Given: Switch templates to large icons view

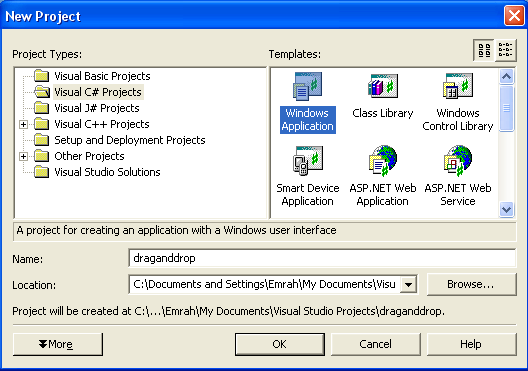Looking at the screenshot, I should click(x=484, y=50).
